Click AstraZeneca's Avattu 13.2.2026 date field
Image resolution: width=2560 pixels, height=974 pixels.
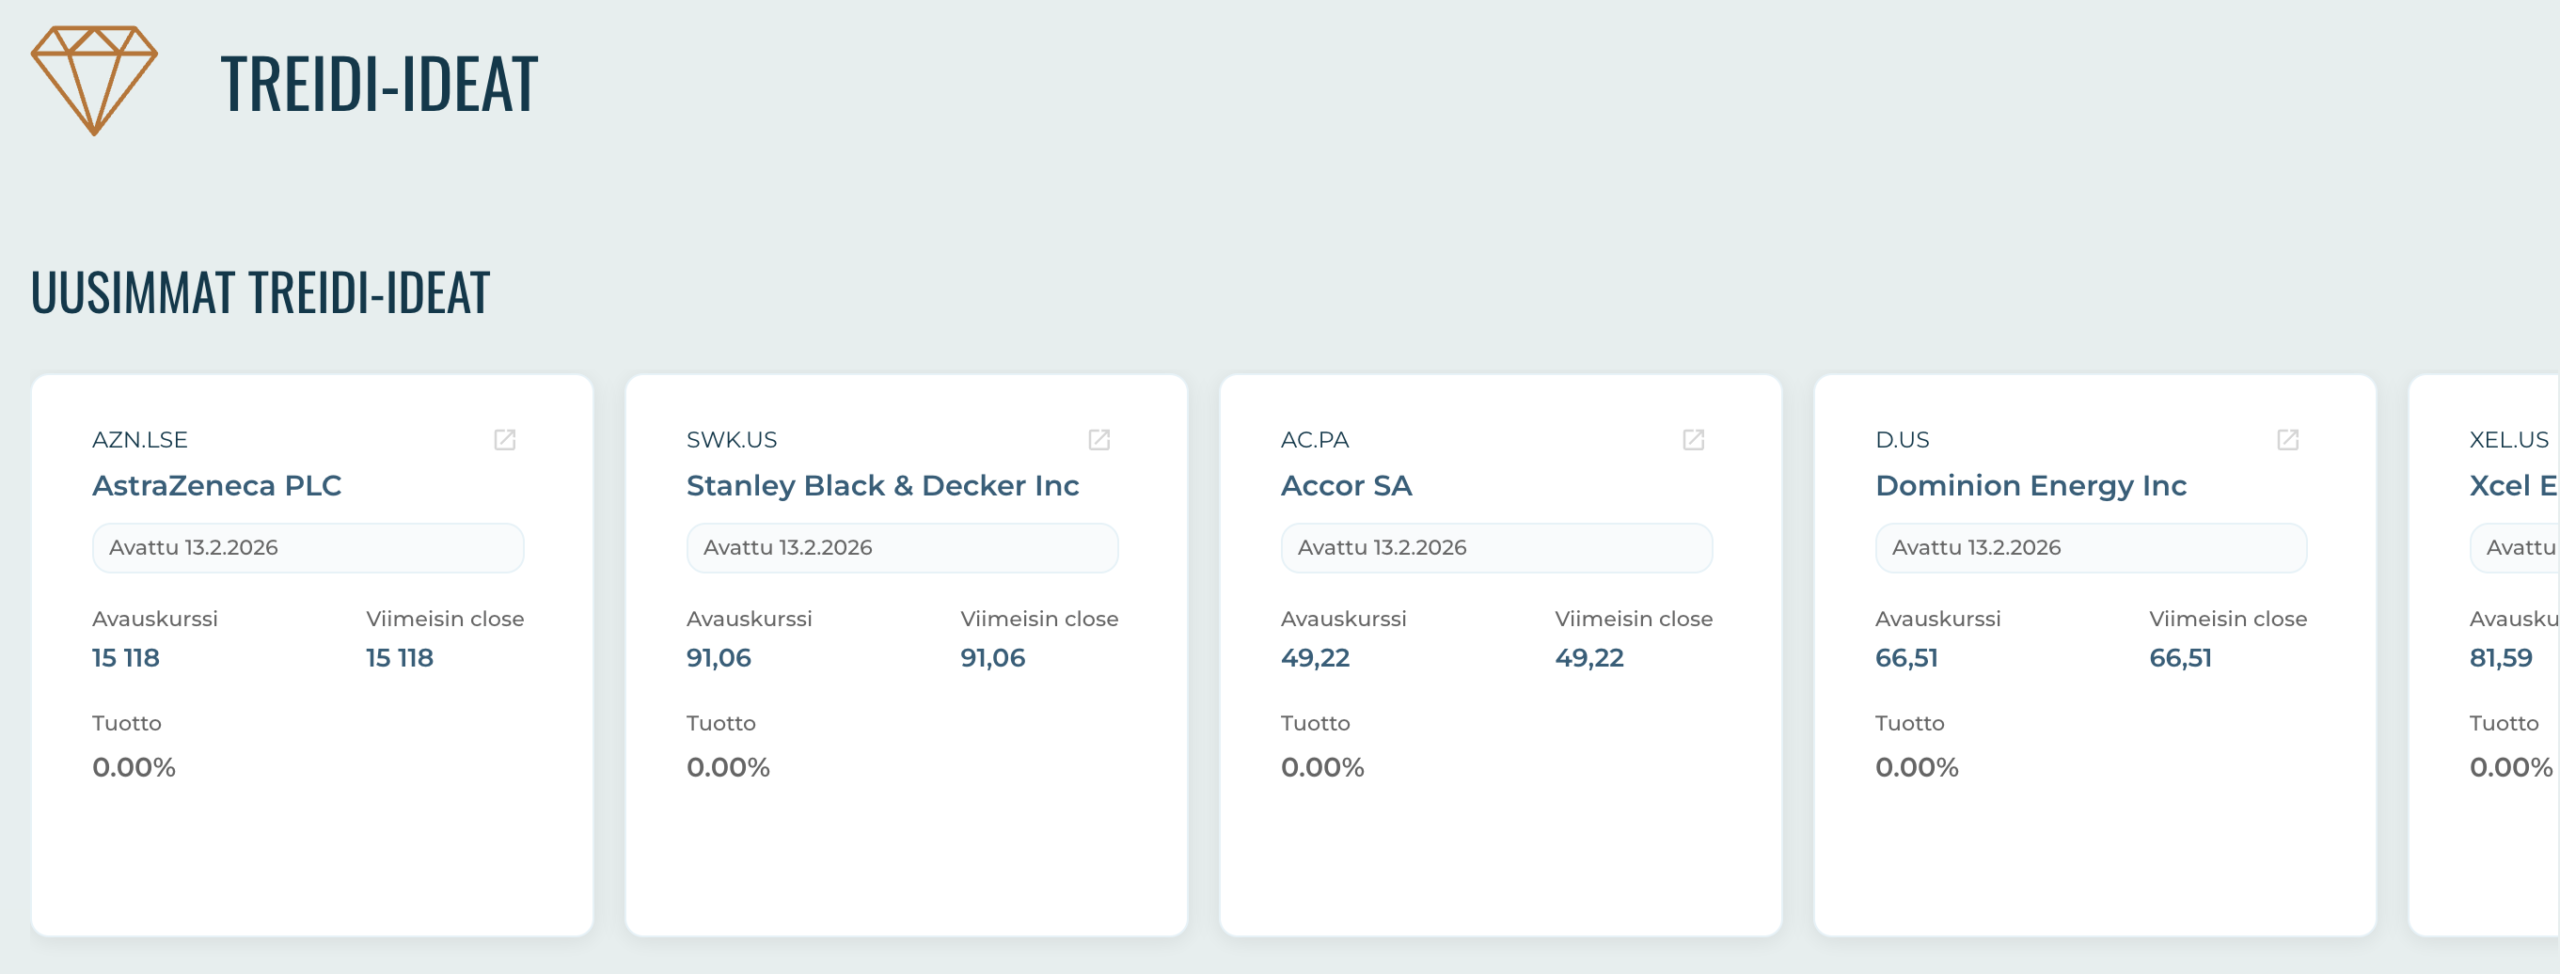click(308, 548)
